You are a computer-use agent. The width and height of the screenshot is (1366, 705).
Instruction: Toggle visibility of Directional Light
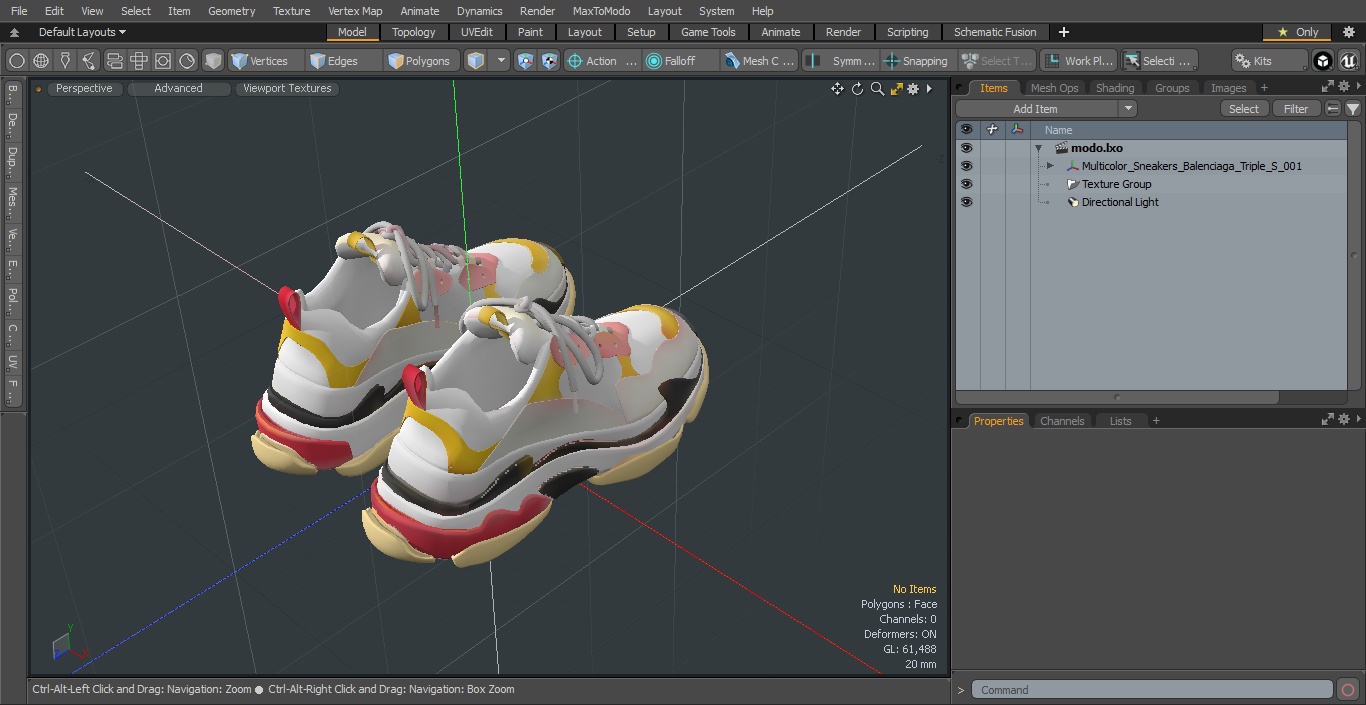pos(966,202)
